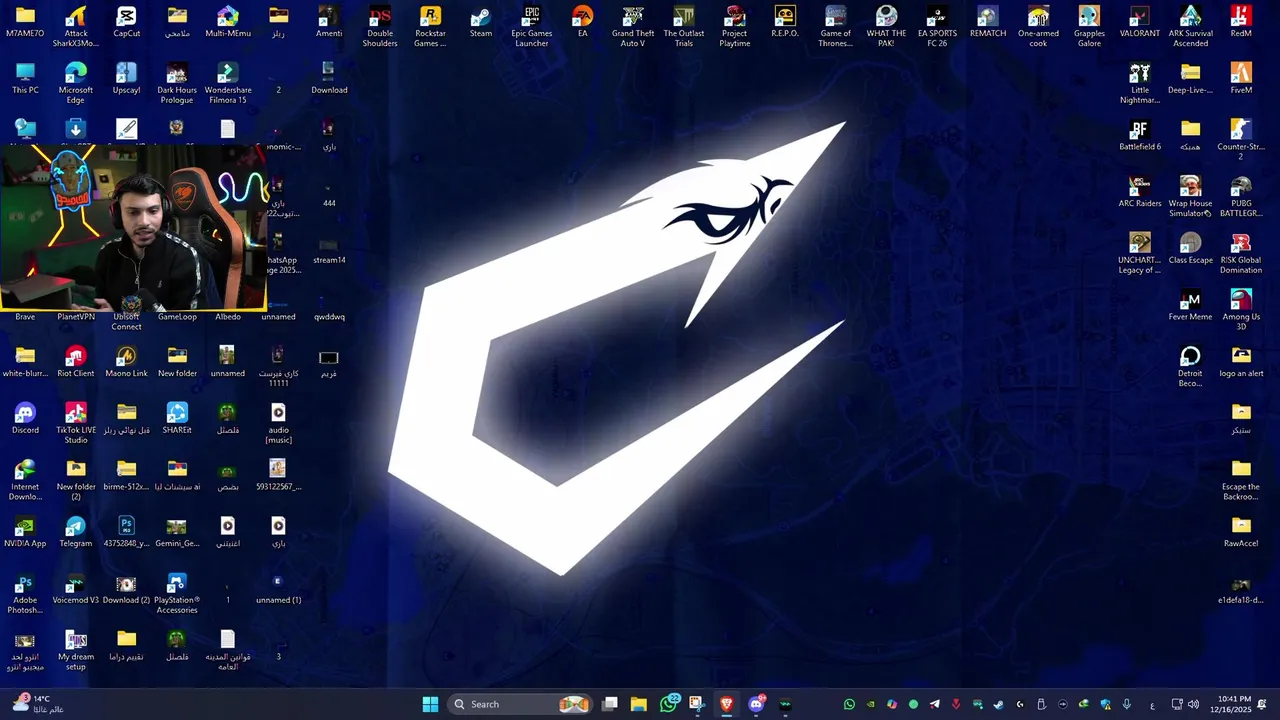1280x720 pixels.
Task: Open the REMATCH game icon
Action: tap(988, 22)
